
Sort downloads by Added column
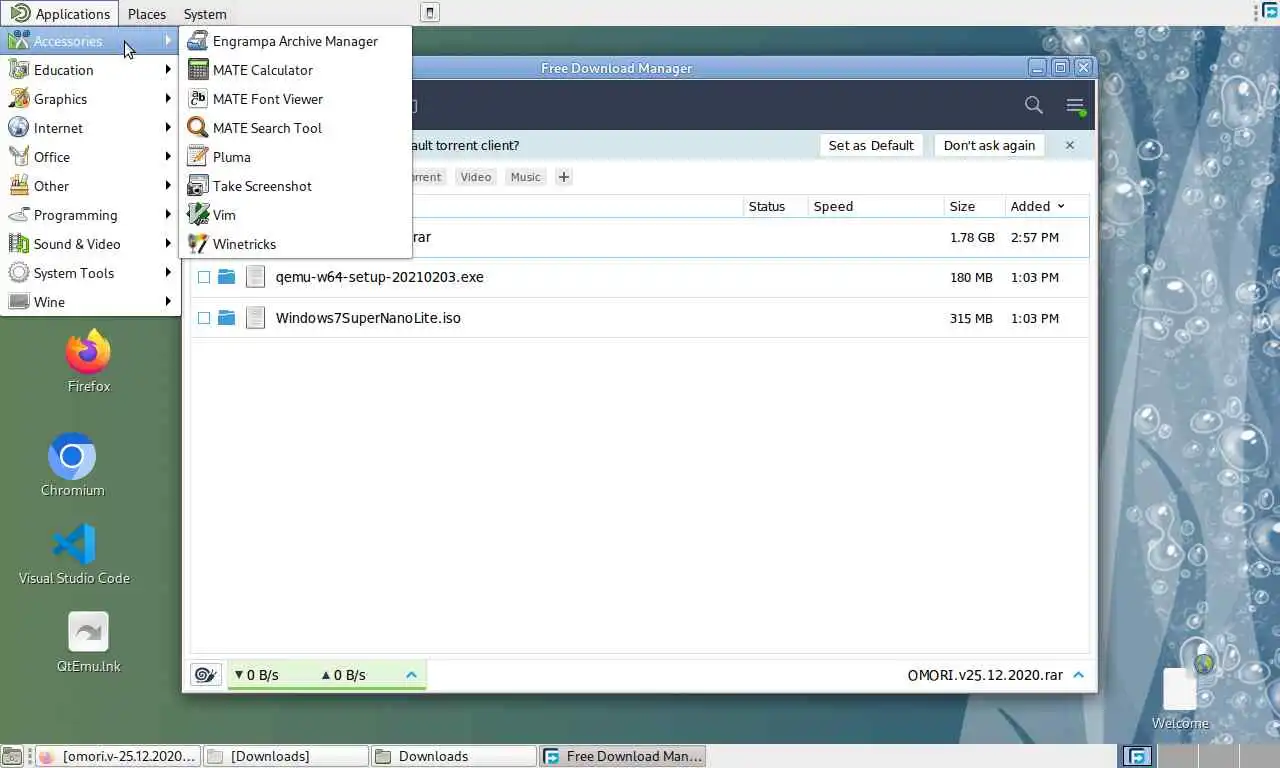(x=1037, y=206)
